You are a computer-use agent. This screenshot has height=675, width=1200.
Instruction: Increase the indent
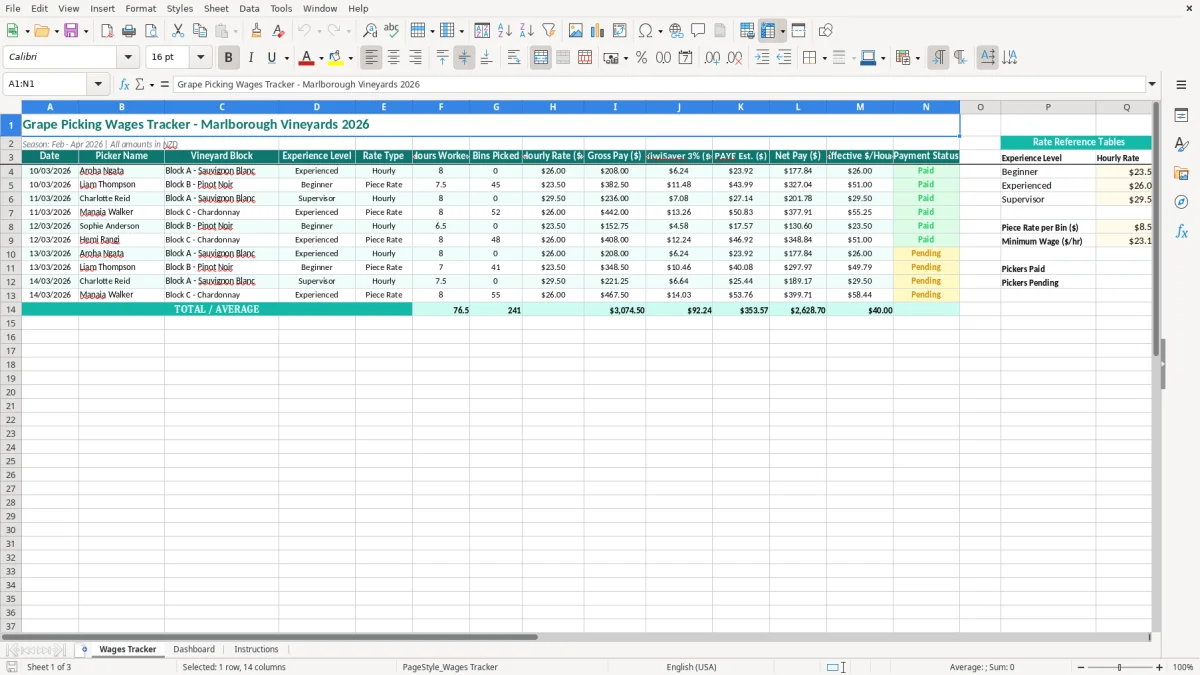[763, 58]
